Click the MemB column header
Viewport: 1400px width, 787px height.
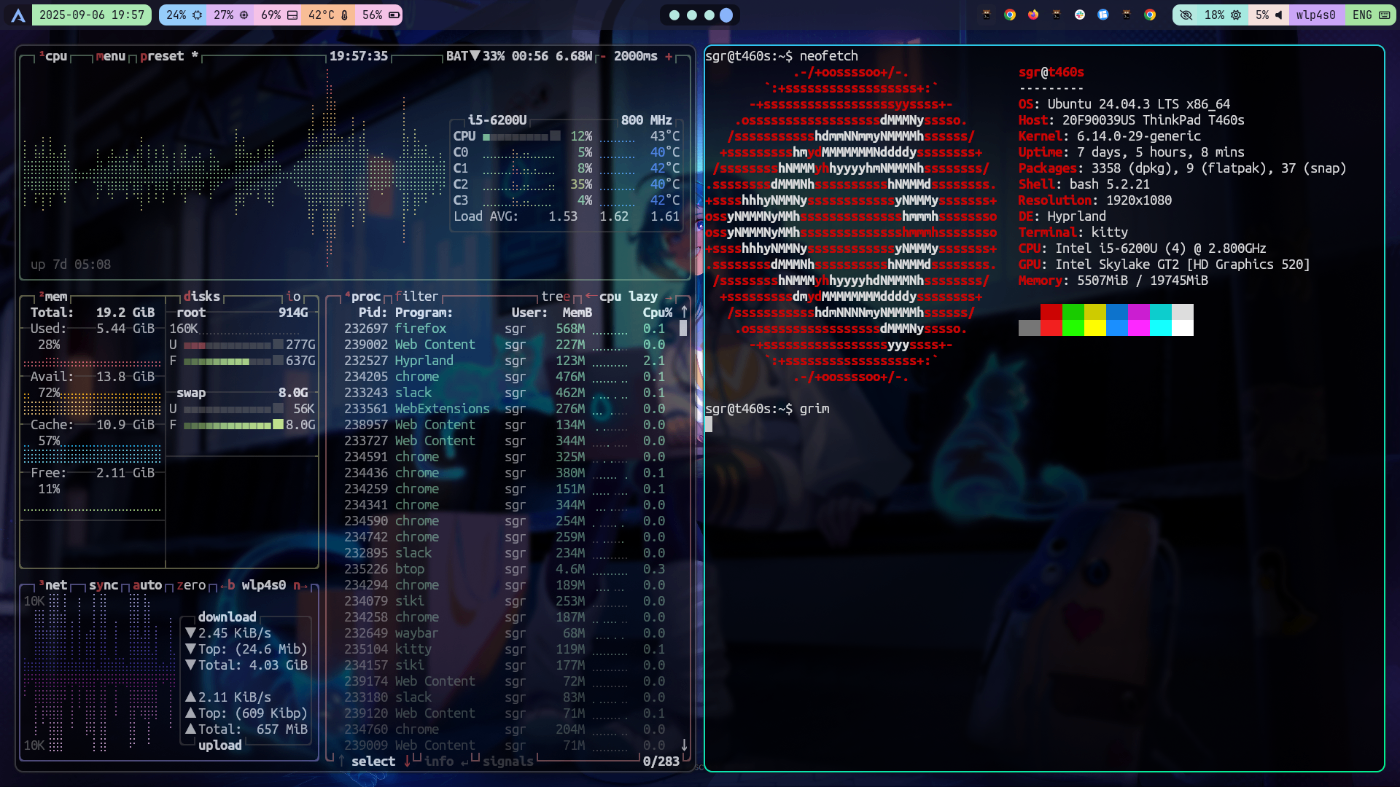coord(577,312)
